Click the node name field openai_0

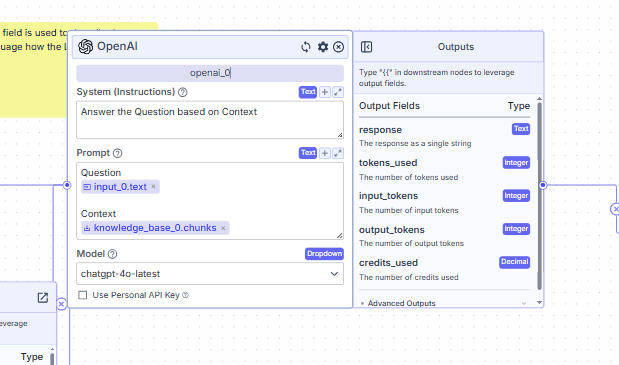(210, 73)
